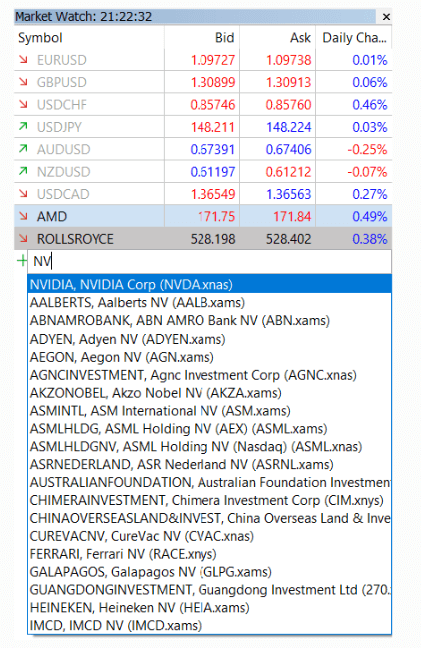The width and height of the screenshot is (421, 648).
Task: Click the USDCHF down arrow icon
Action: coord(23,105)
